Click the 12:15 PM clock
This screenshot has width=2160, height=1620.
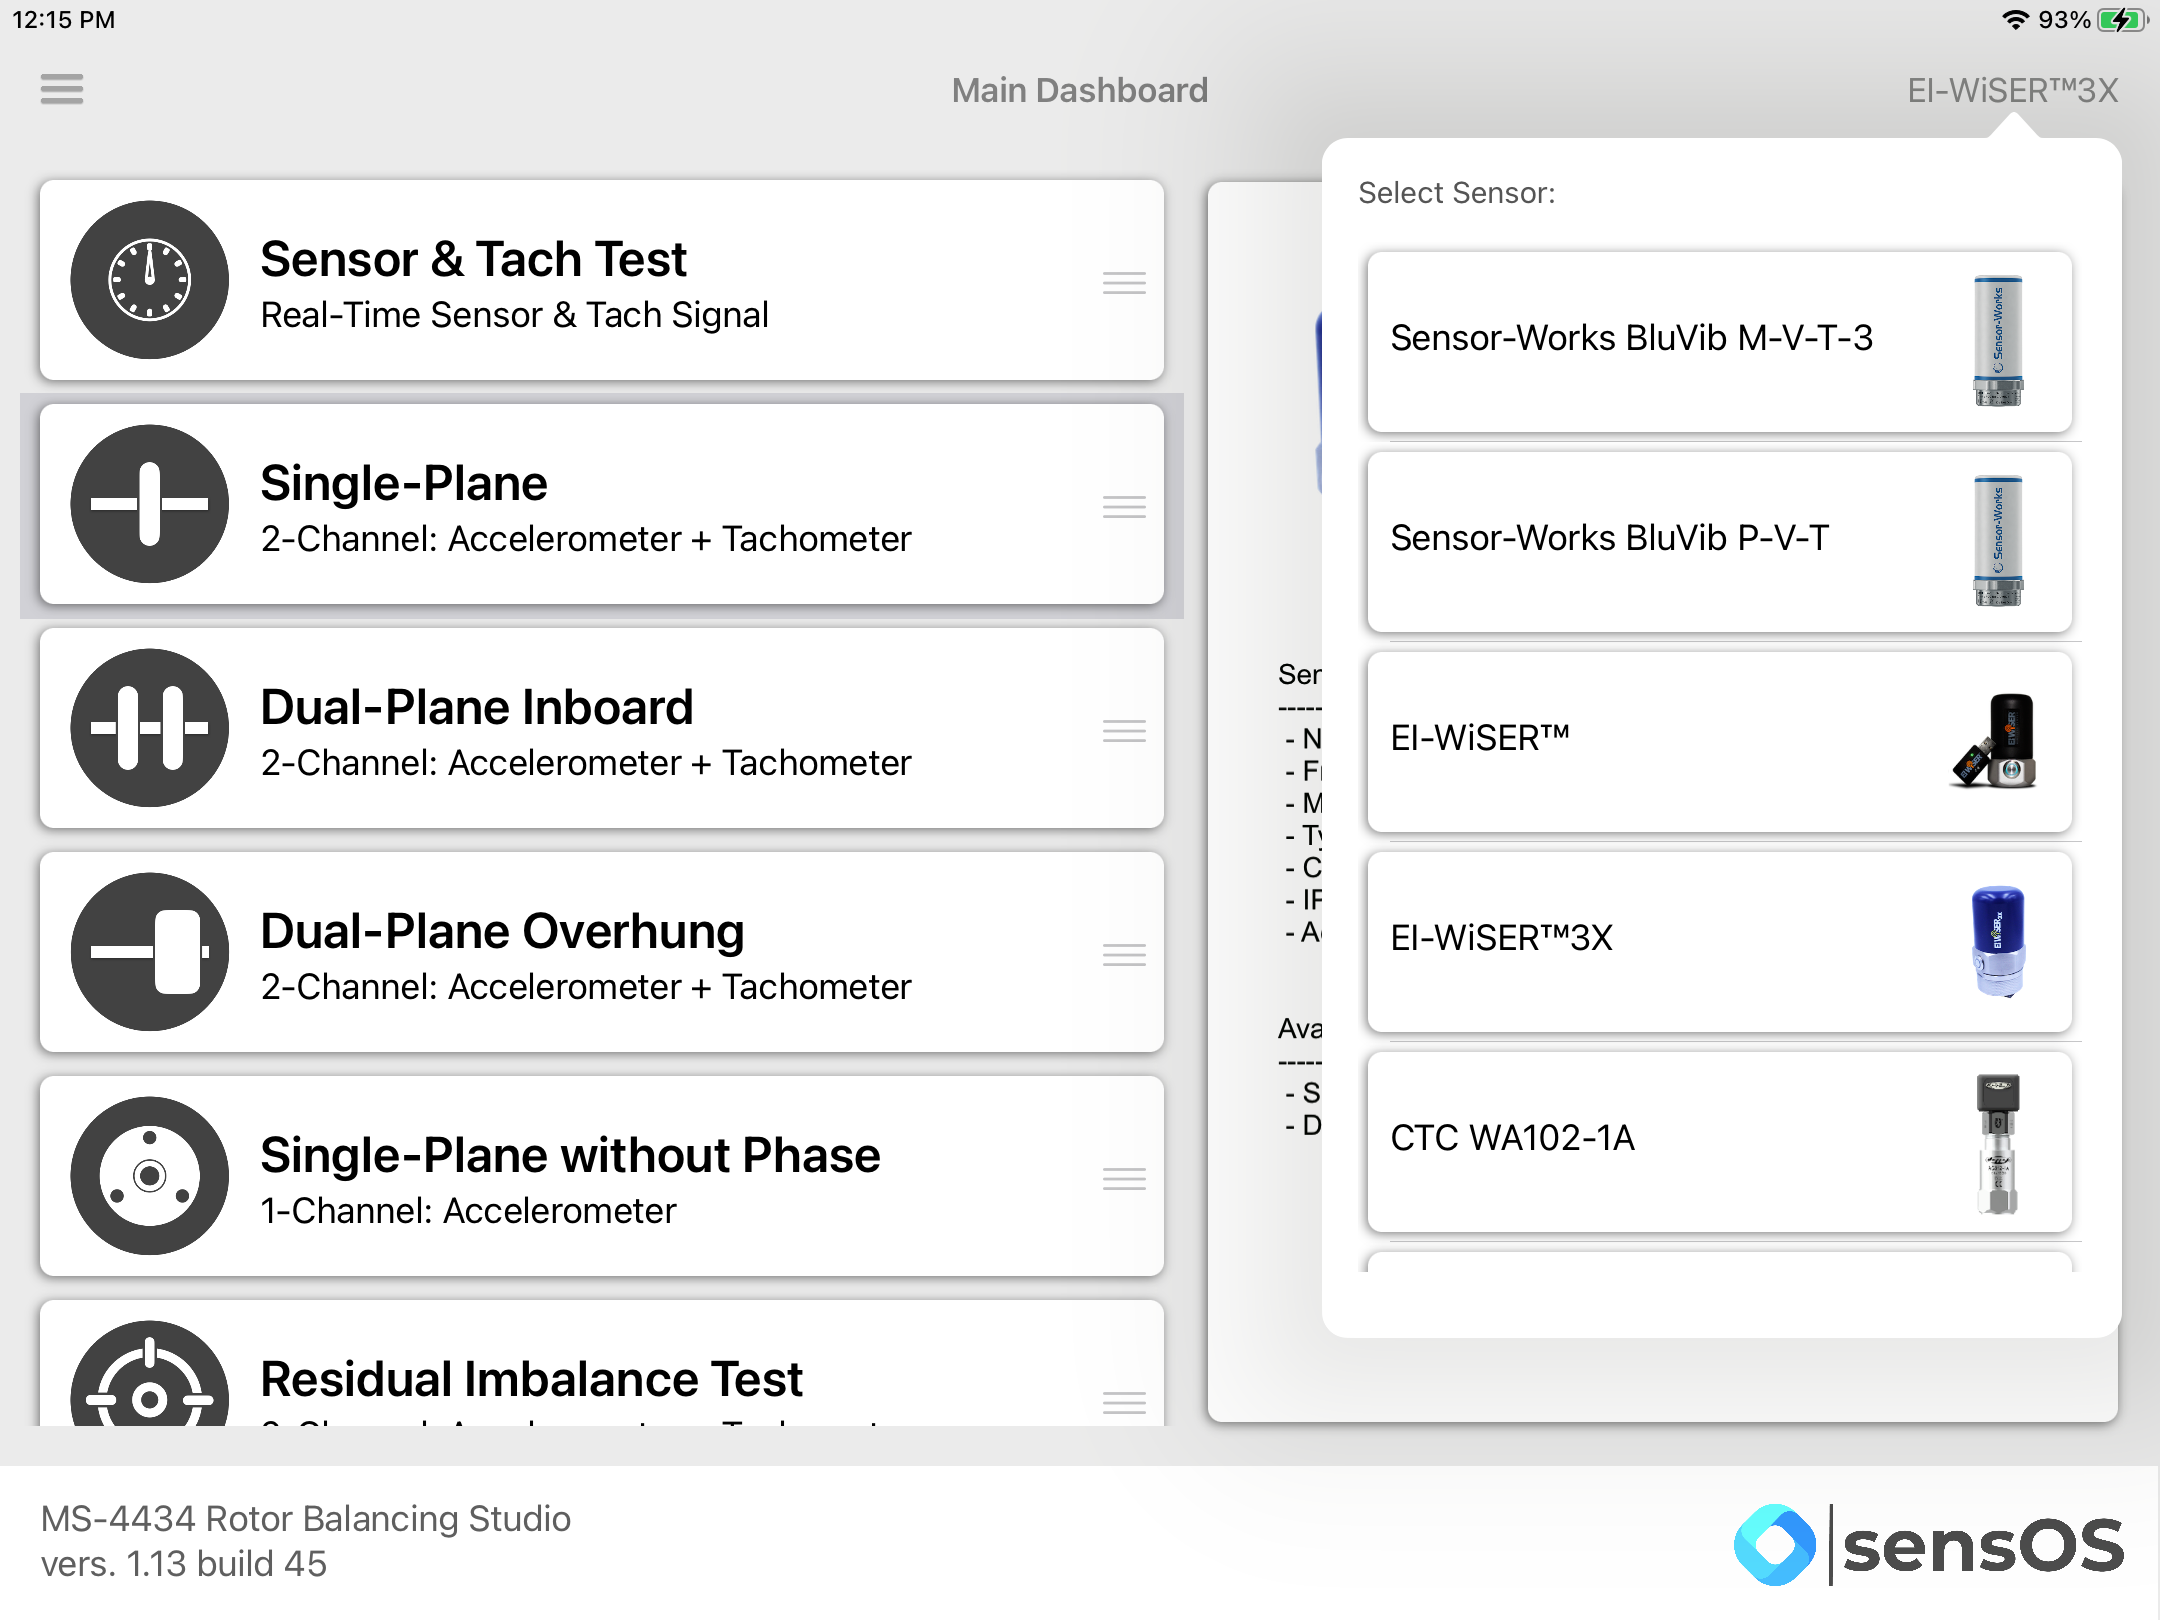(x=64, y=20)
